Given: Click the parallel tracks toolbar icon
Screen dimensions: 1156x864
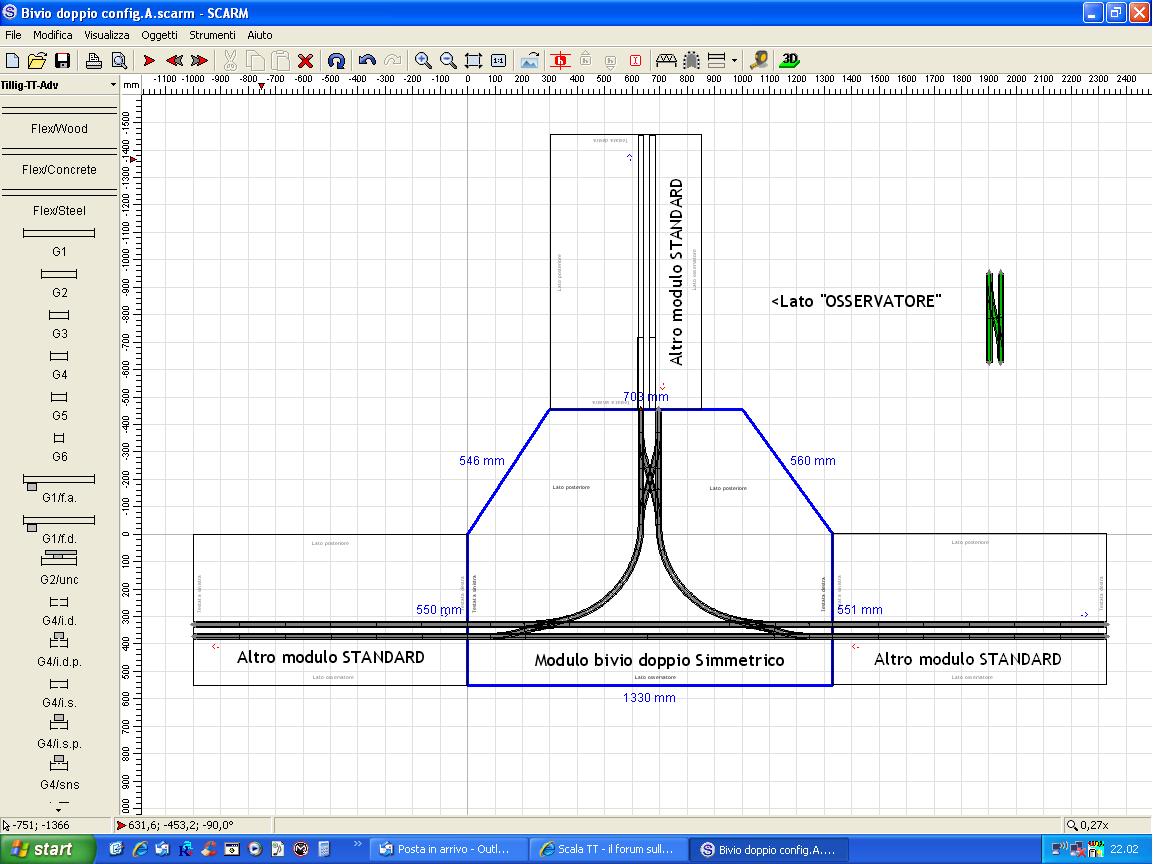Looking at the screenshot, I should (x=717, y=60).
